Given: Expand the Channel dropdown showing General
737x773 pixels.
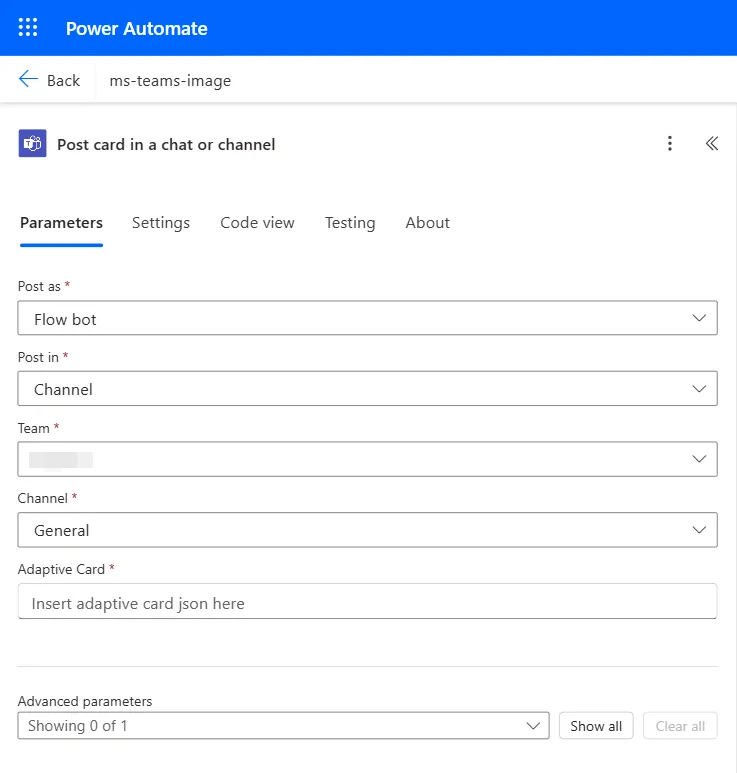Looking at the screenshot, I should [367, 530].
